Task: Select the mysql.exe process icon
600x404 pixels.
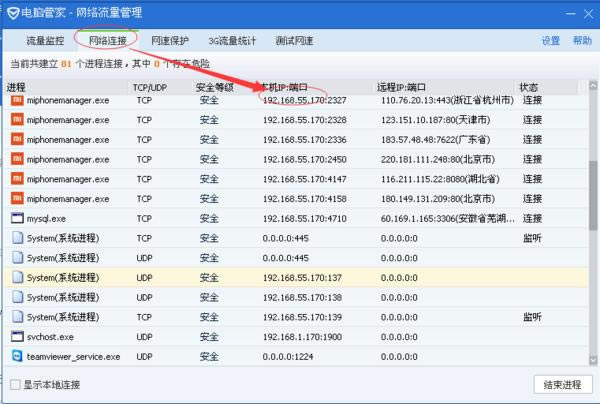Action: [x=16, y=218]
